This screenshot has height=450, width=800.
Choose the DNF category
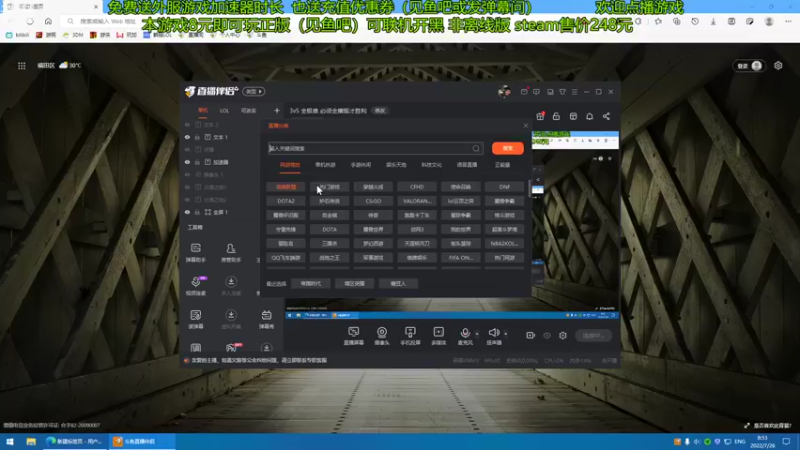click(x=504, y=187)
